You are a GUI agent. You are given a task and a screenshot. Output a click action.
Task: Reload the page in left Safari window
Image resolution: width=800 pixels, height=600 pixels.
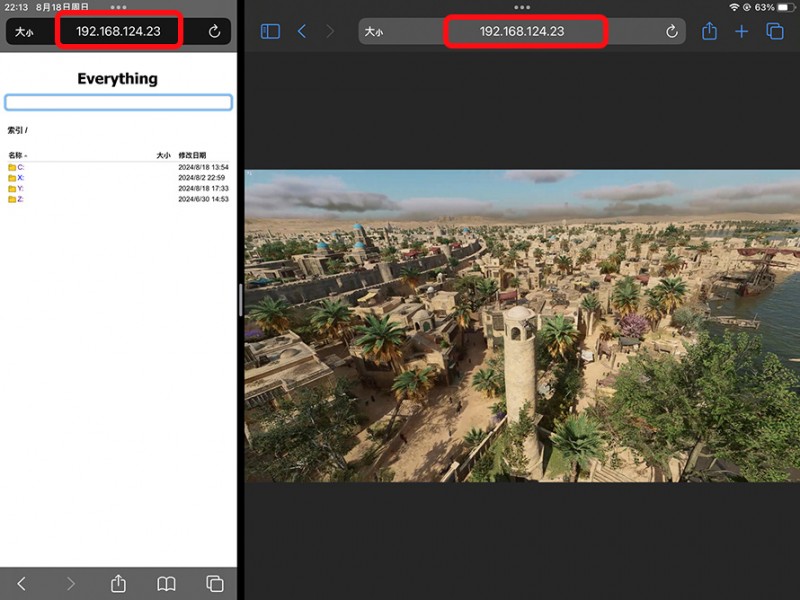tap(214, 32)
